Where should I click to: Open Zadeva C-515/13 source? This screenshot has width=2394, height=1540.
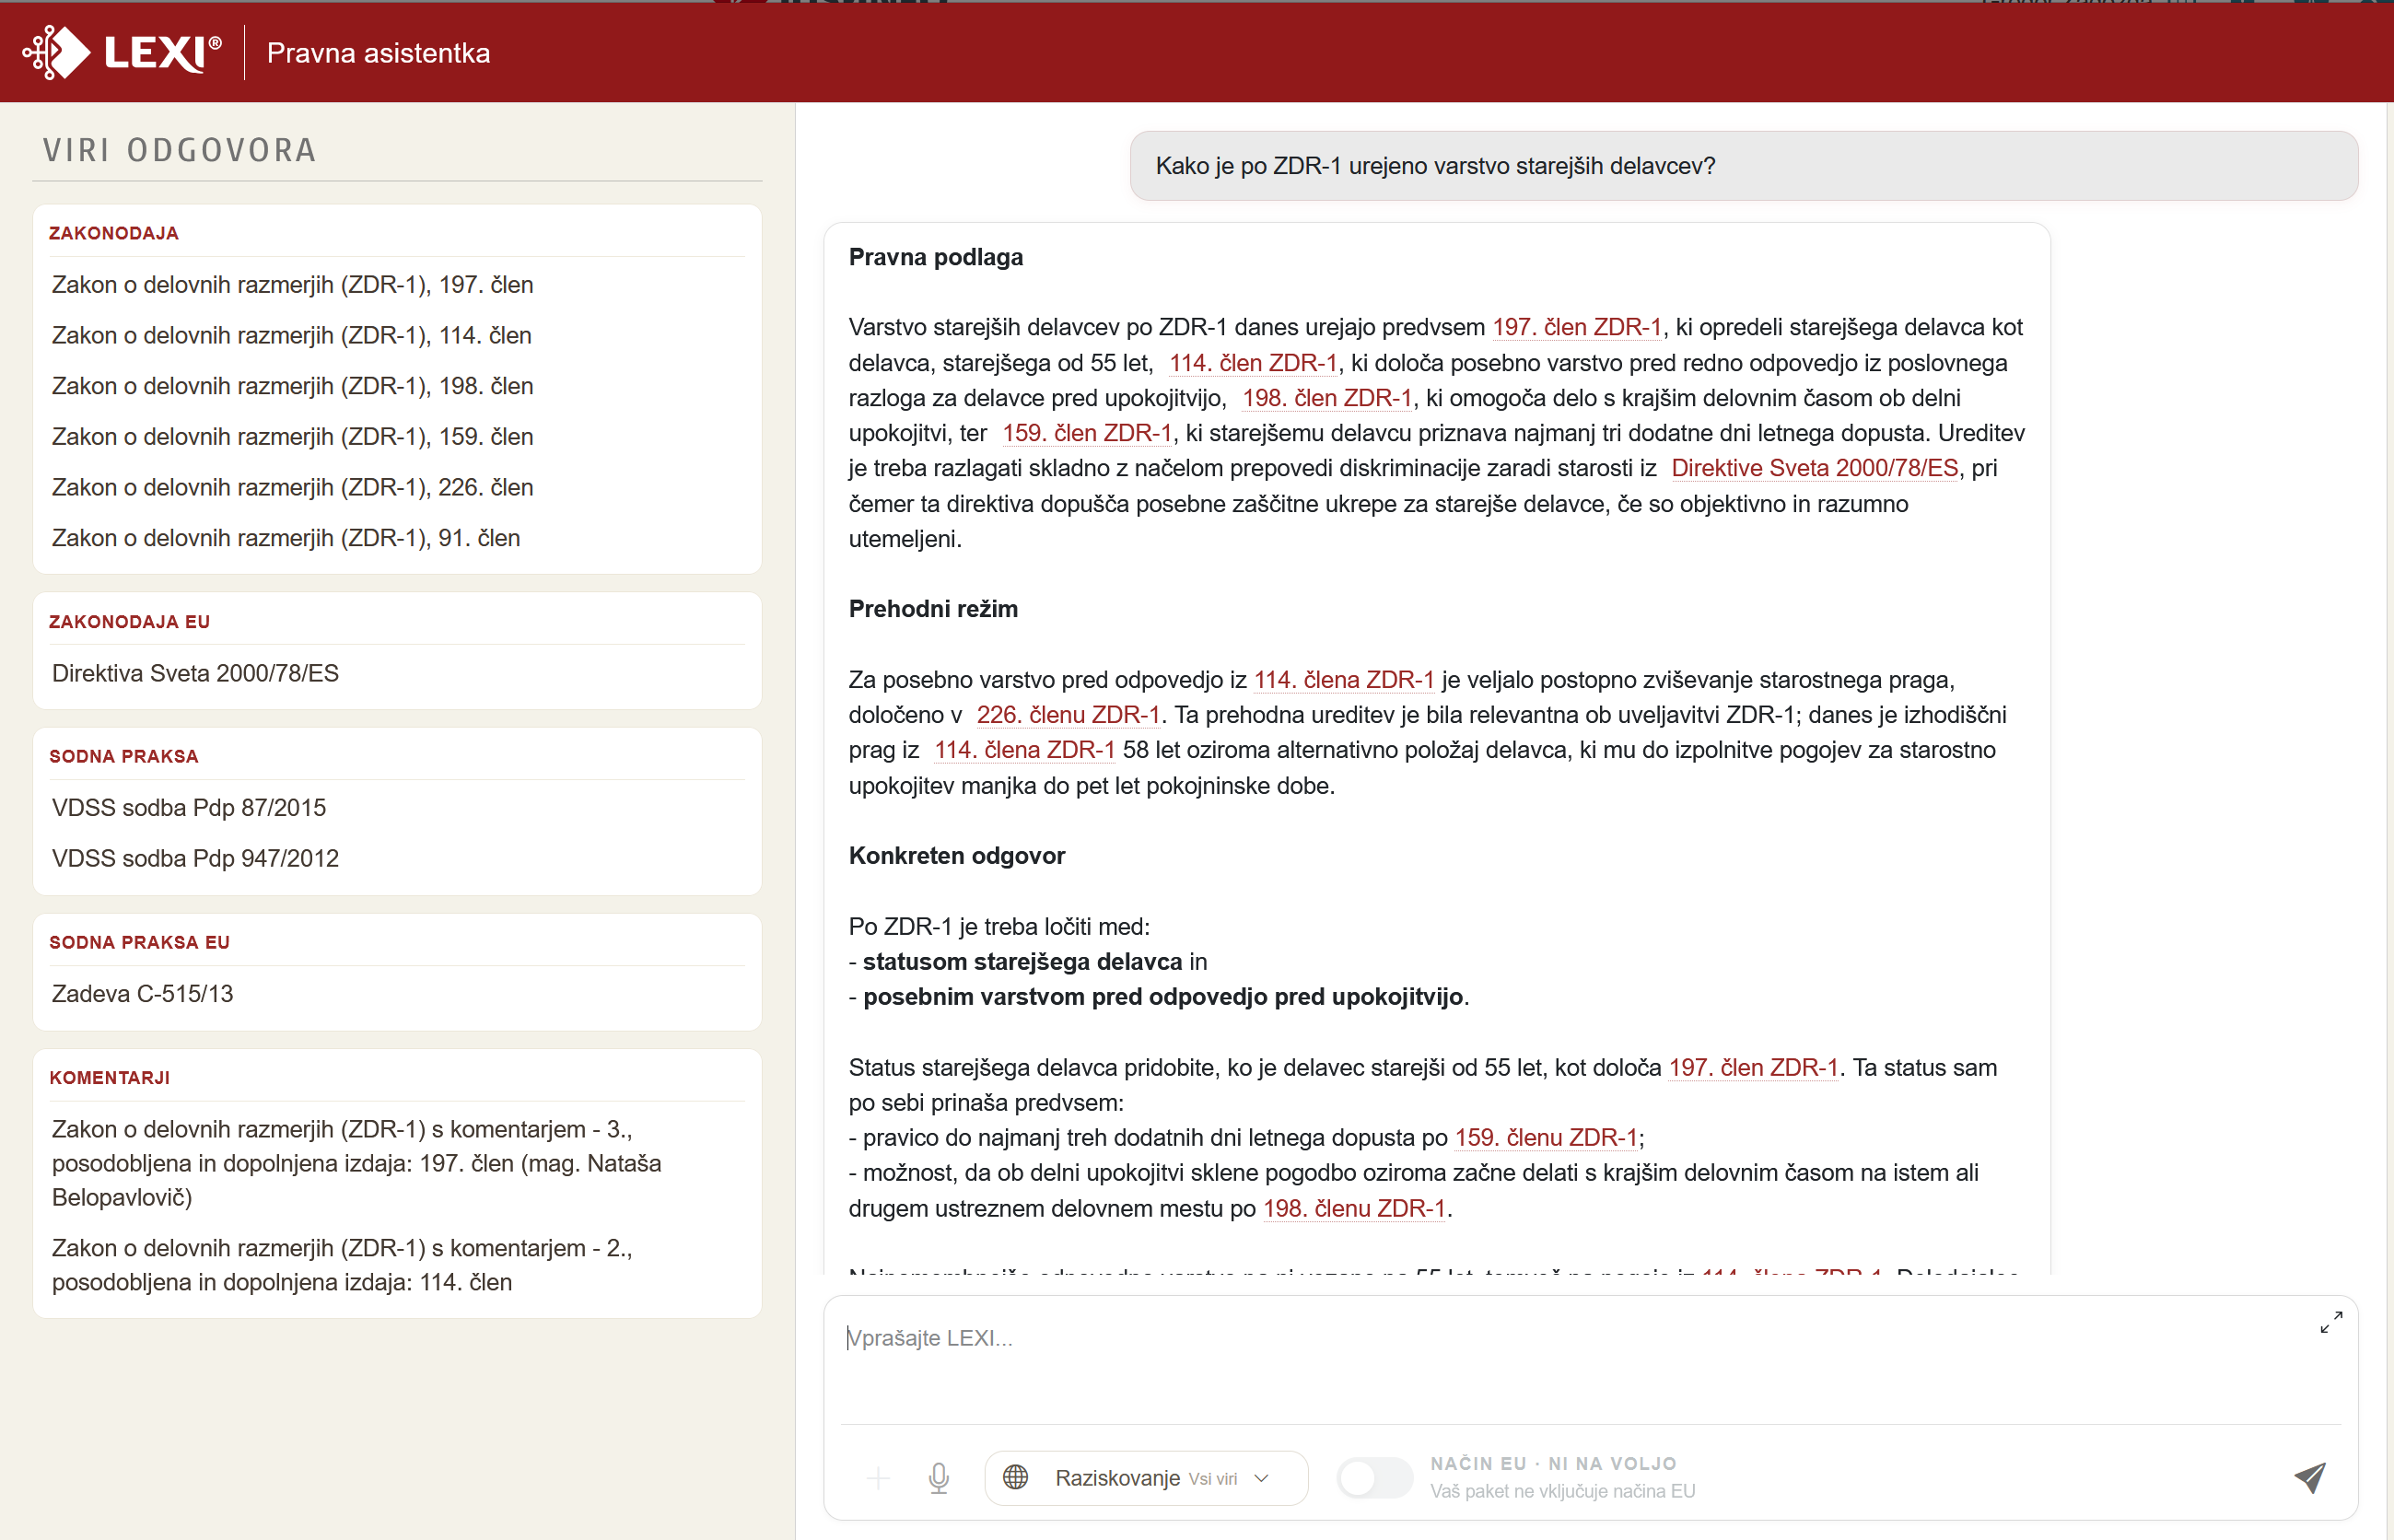pyautogui.click(x=142, y=993)
